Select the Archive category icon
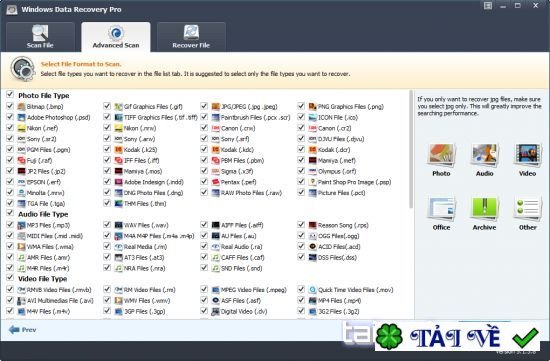This screenshot has width=550, height=361. coord(484,213)
